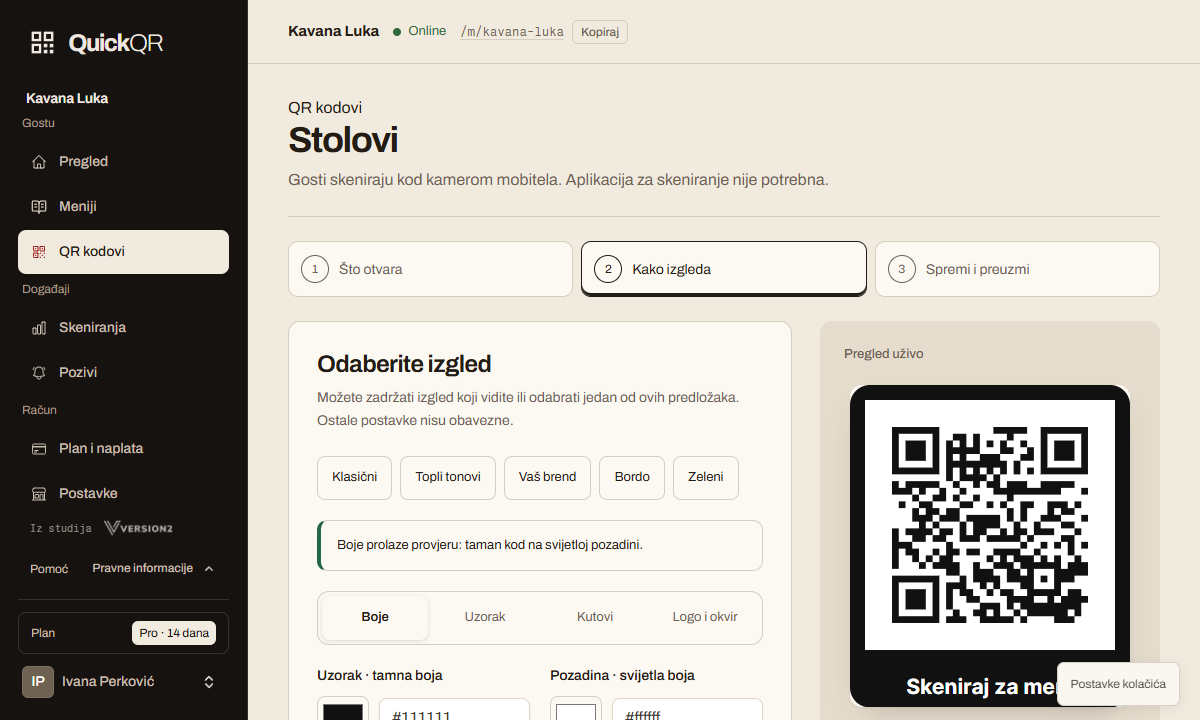Open the Version2 studio logo link
Viewport: 1200px width, 720px height.
point(138,528)
